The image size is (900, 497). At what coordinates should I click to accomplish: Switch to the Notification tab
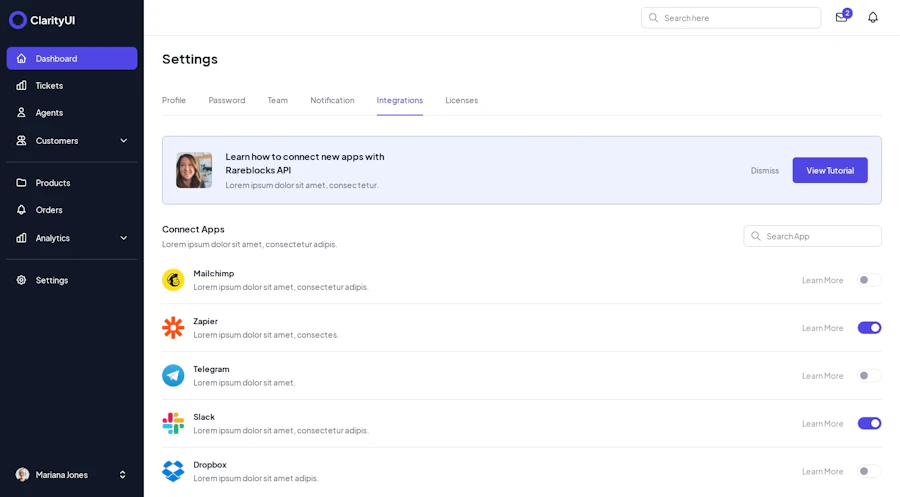point(332,100)
